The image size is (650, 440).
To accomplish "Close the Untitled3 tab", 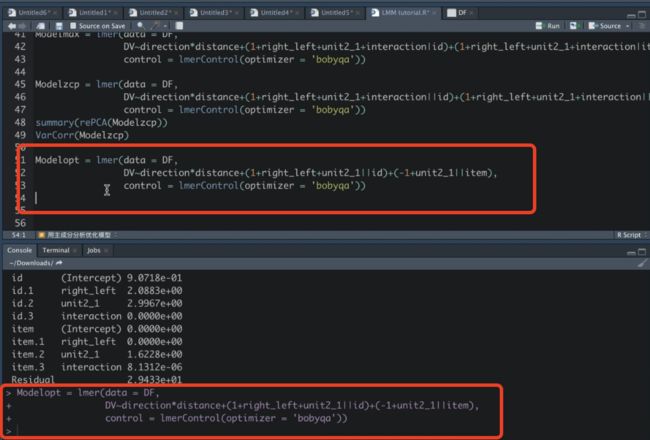I will coord(237,13).
